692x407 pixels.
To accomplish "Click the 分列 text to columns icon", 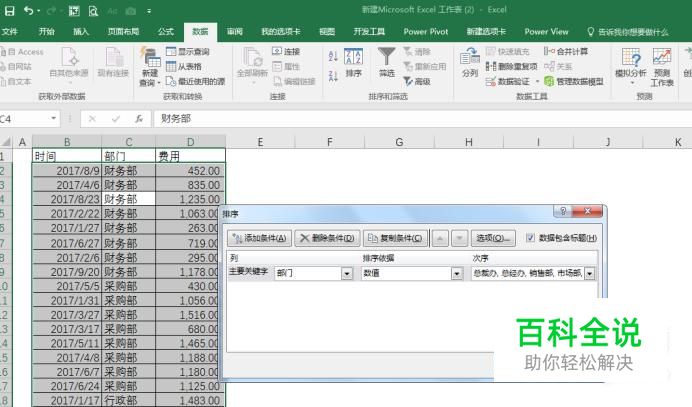I will [470, 63].
